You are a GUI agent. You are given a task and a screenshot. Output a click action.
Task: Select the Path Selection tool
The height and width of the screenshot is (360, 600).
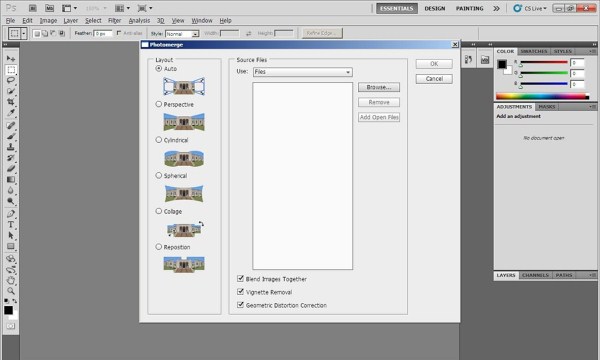11,235
